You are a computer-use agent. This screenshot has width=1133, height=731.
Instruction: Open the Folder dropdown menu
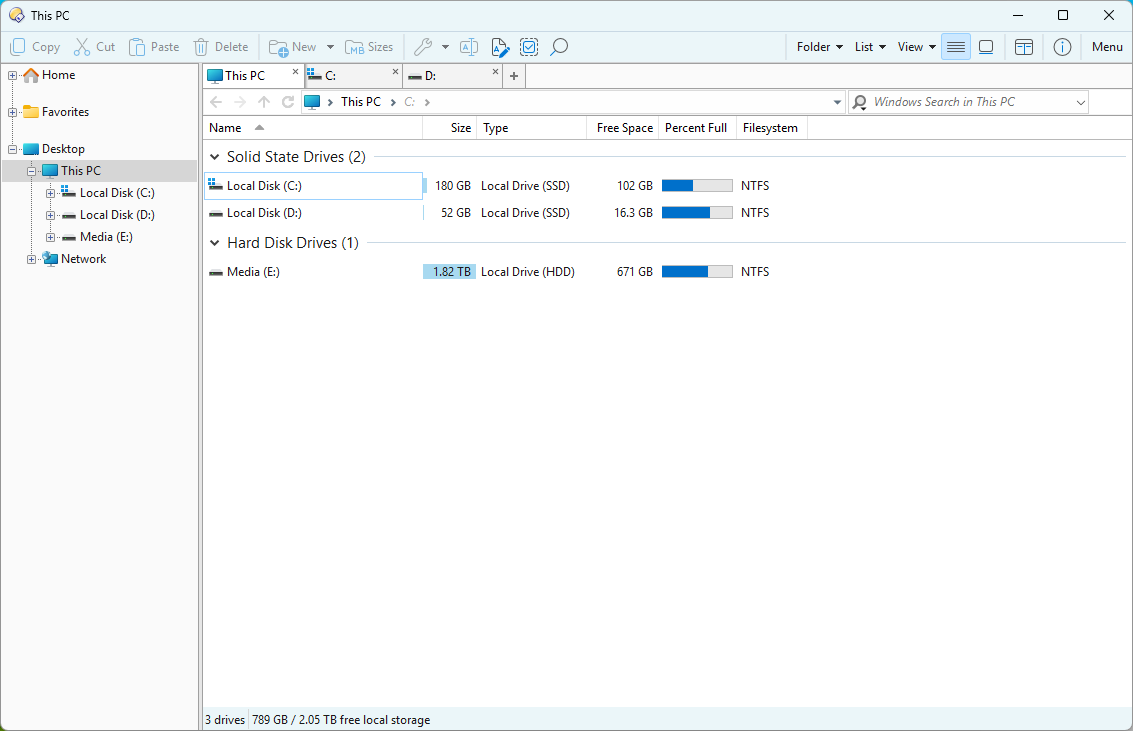point(819,47)
